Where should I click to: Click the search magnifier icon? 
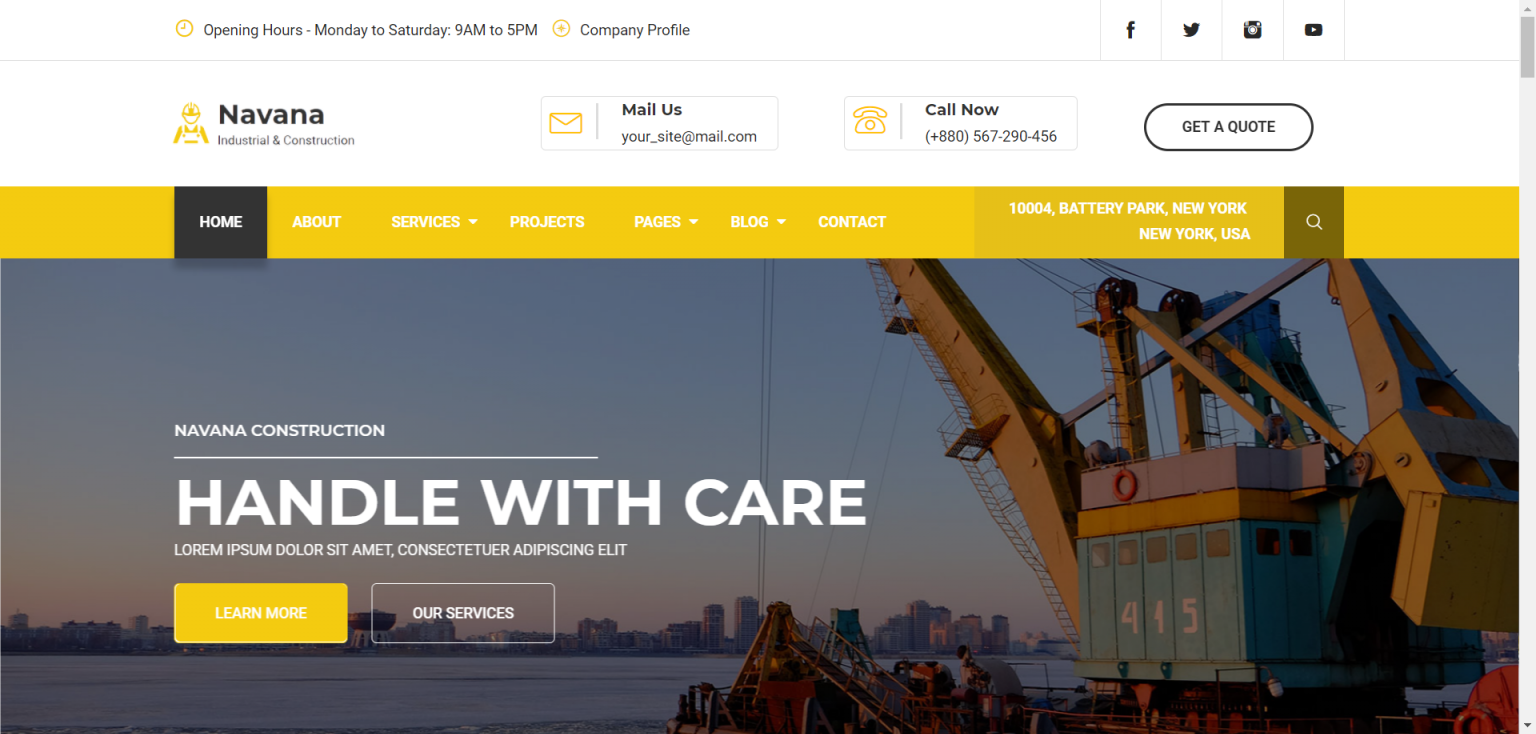1314,222
